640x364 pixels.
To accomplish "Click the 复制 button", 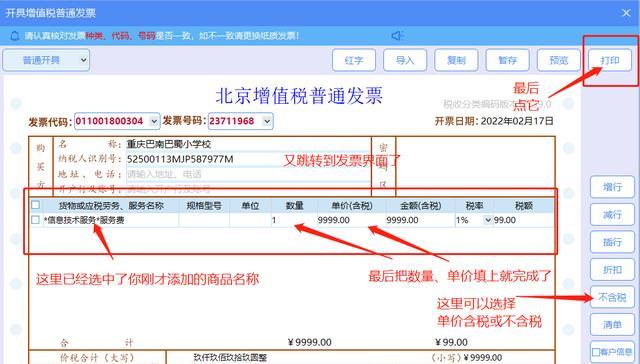I will tap(456, 60).
